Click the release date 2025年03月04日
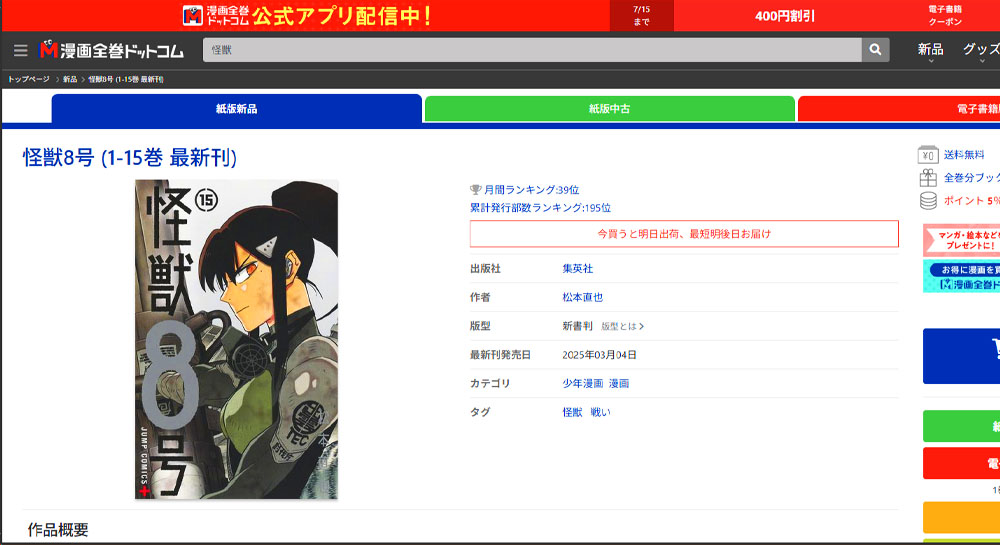The width and height of the screenshot is (1000, 545). [x=599, y=355]
